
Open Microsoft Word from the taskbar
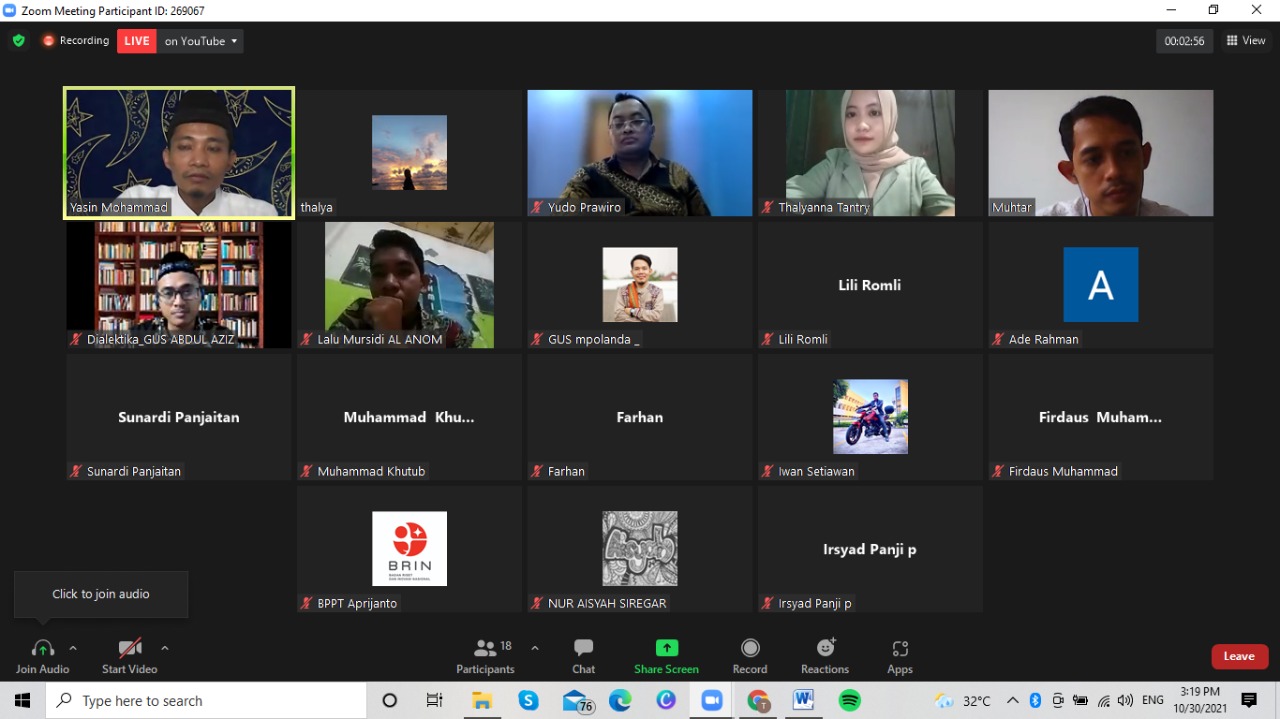click(x=803, y=701)
